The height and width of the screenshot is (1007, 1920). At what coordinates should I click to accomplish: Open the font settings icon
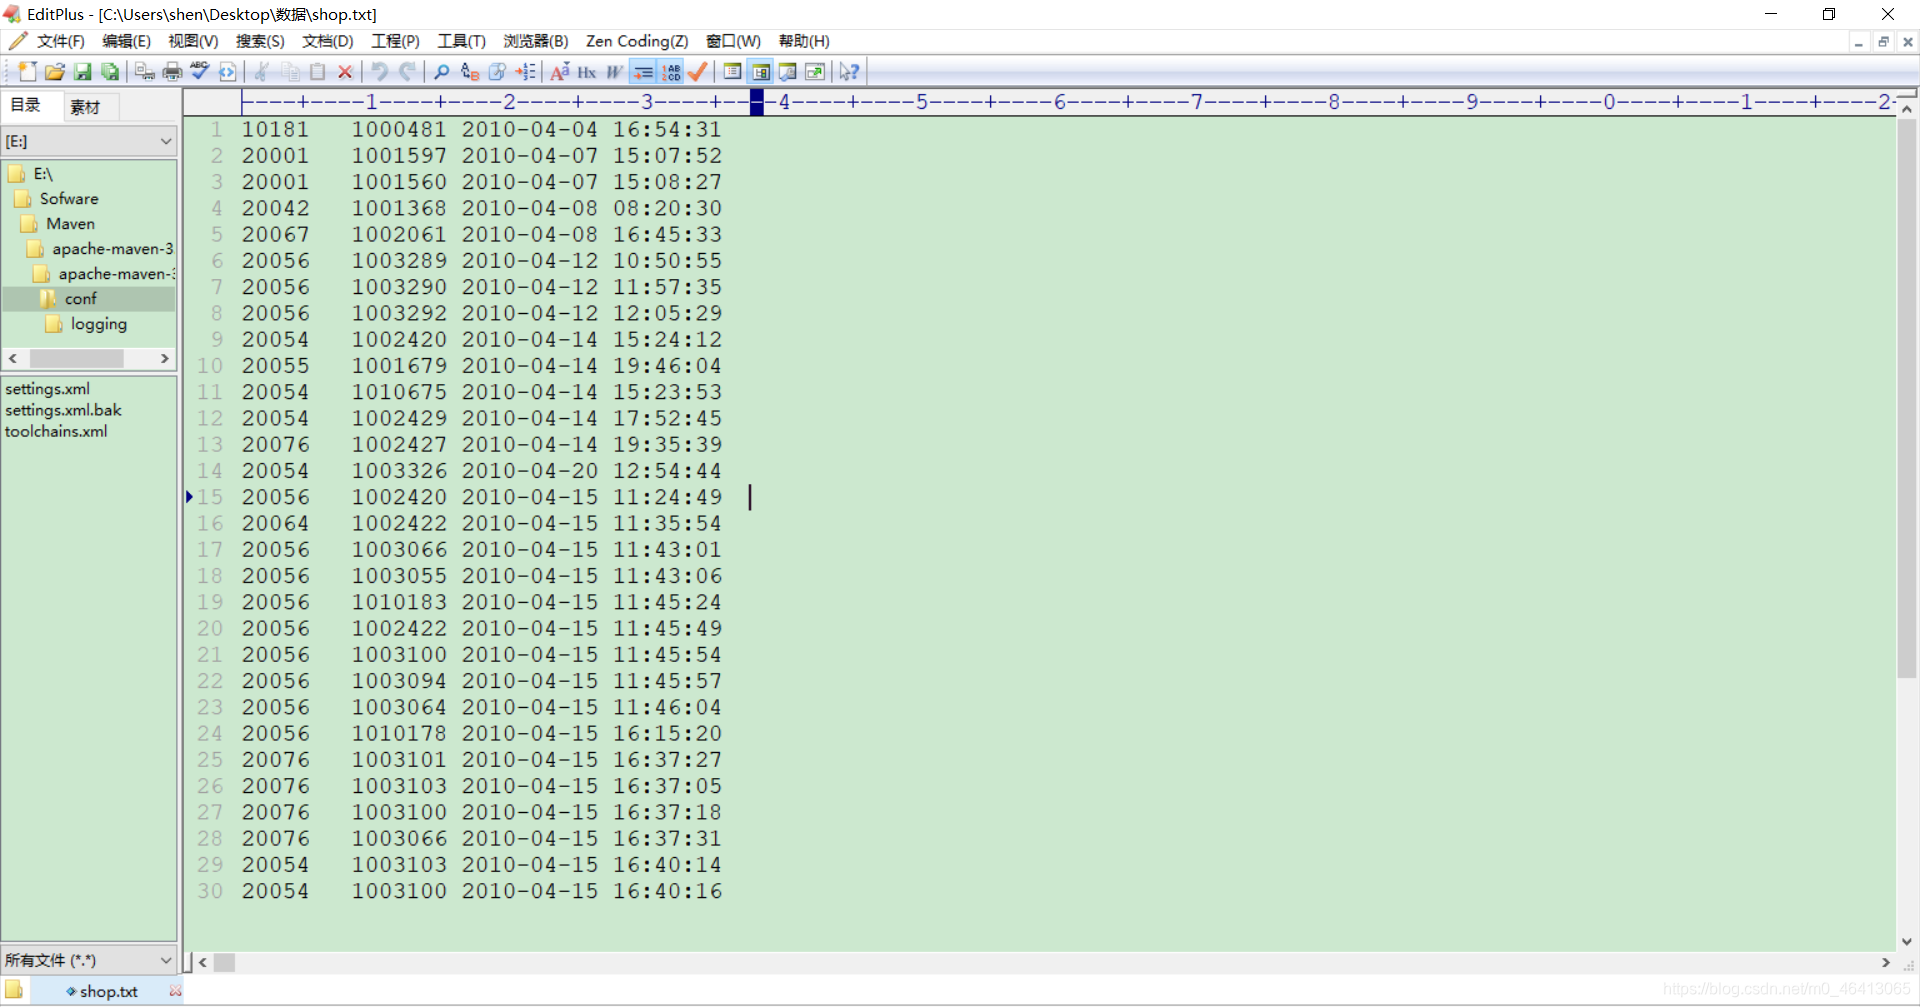coord(560,72)
